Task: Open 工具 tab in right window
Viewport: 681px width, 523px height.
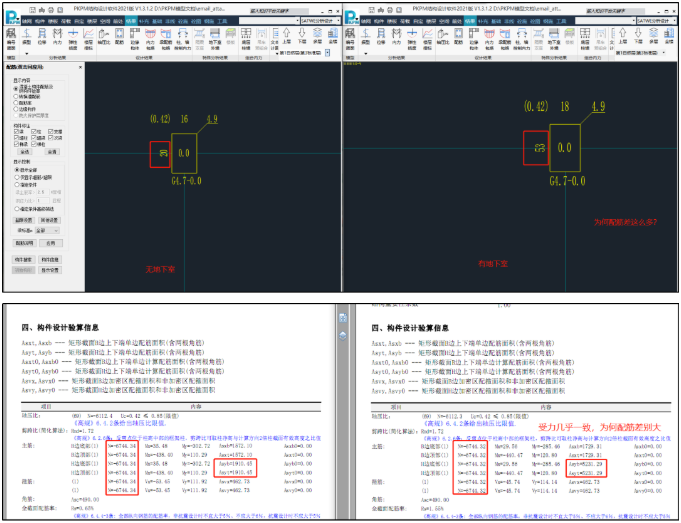Action: click(x=561, y=21)
